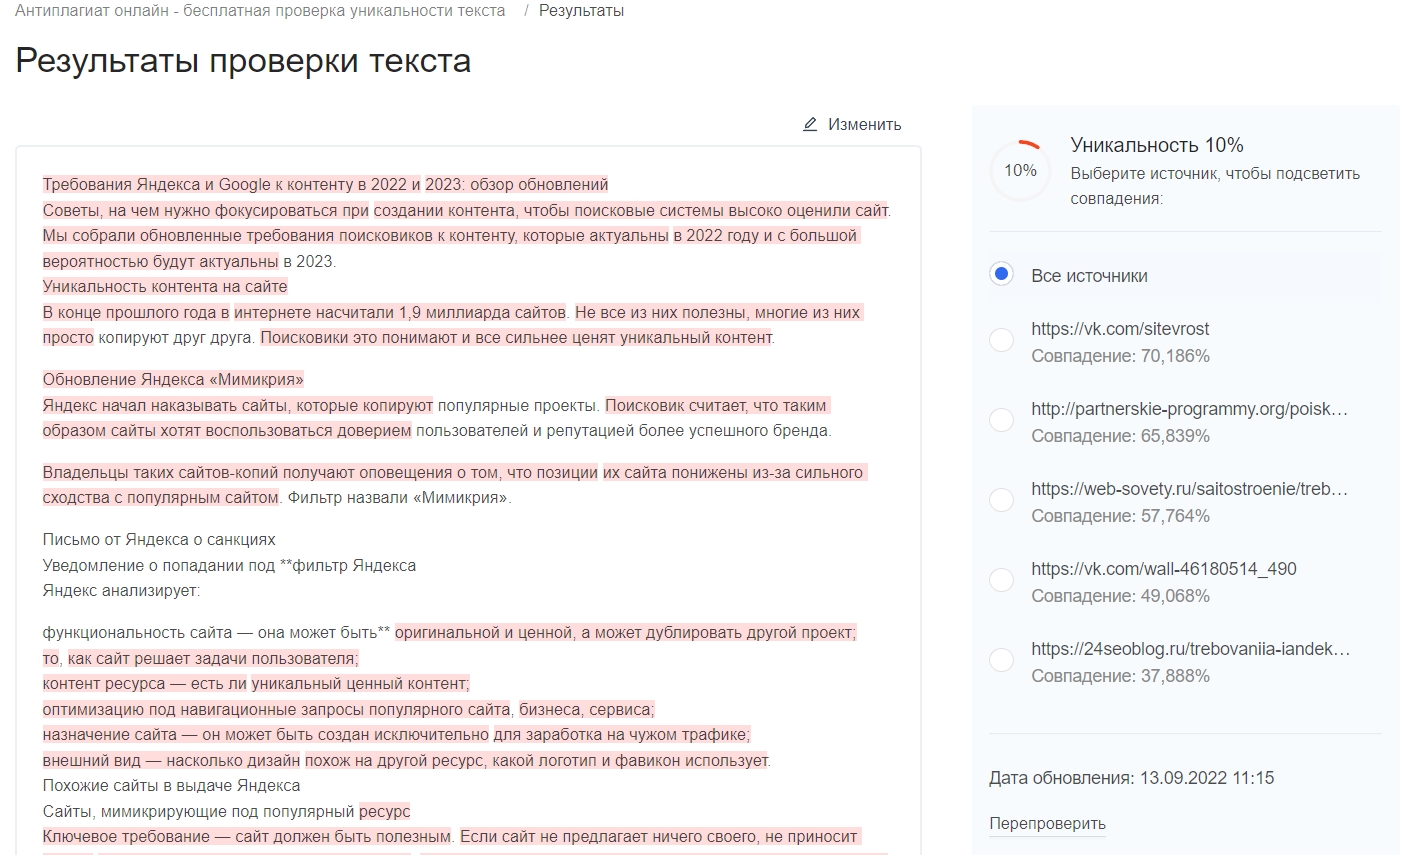The width and height of the screenshot is (1406, 855).
Task: Click the Перепроверить recheck link
Action: pyautogui.click(x=1047, y=824)
